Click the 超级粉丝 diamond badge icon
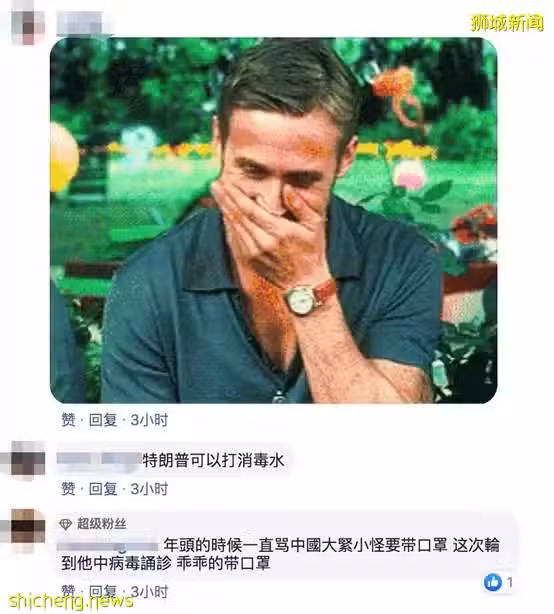Viewport: 554px width, 614px height. tap(65, 524)
